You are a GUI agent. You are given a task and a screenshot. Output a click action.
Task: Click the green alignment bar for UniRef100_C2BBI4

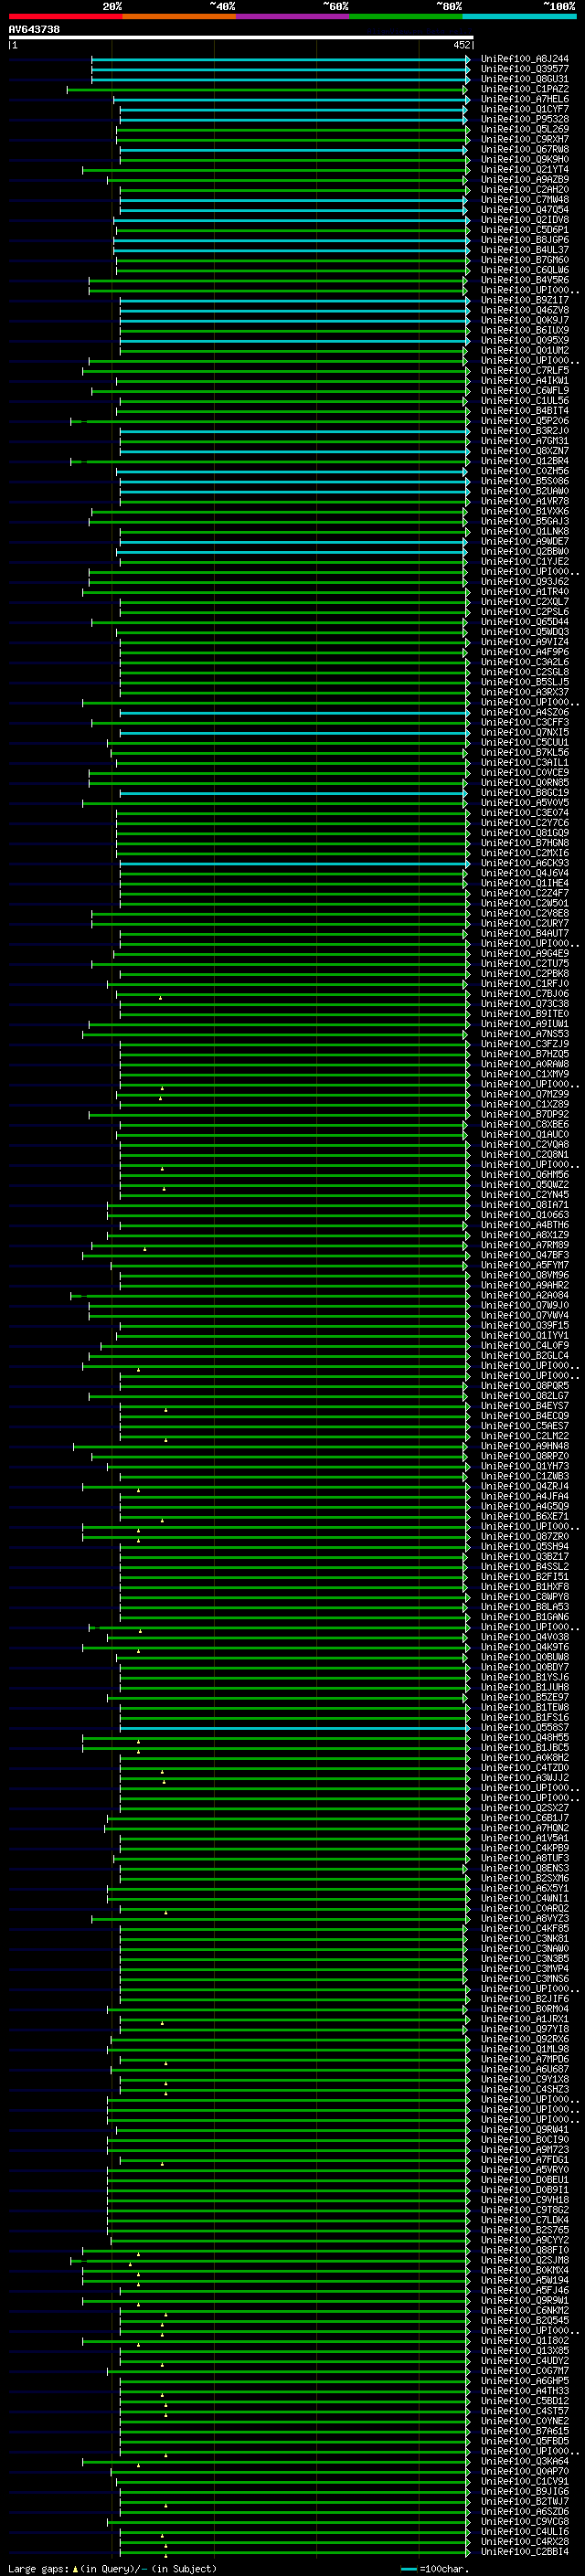point(293,2552)
